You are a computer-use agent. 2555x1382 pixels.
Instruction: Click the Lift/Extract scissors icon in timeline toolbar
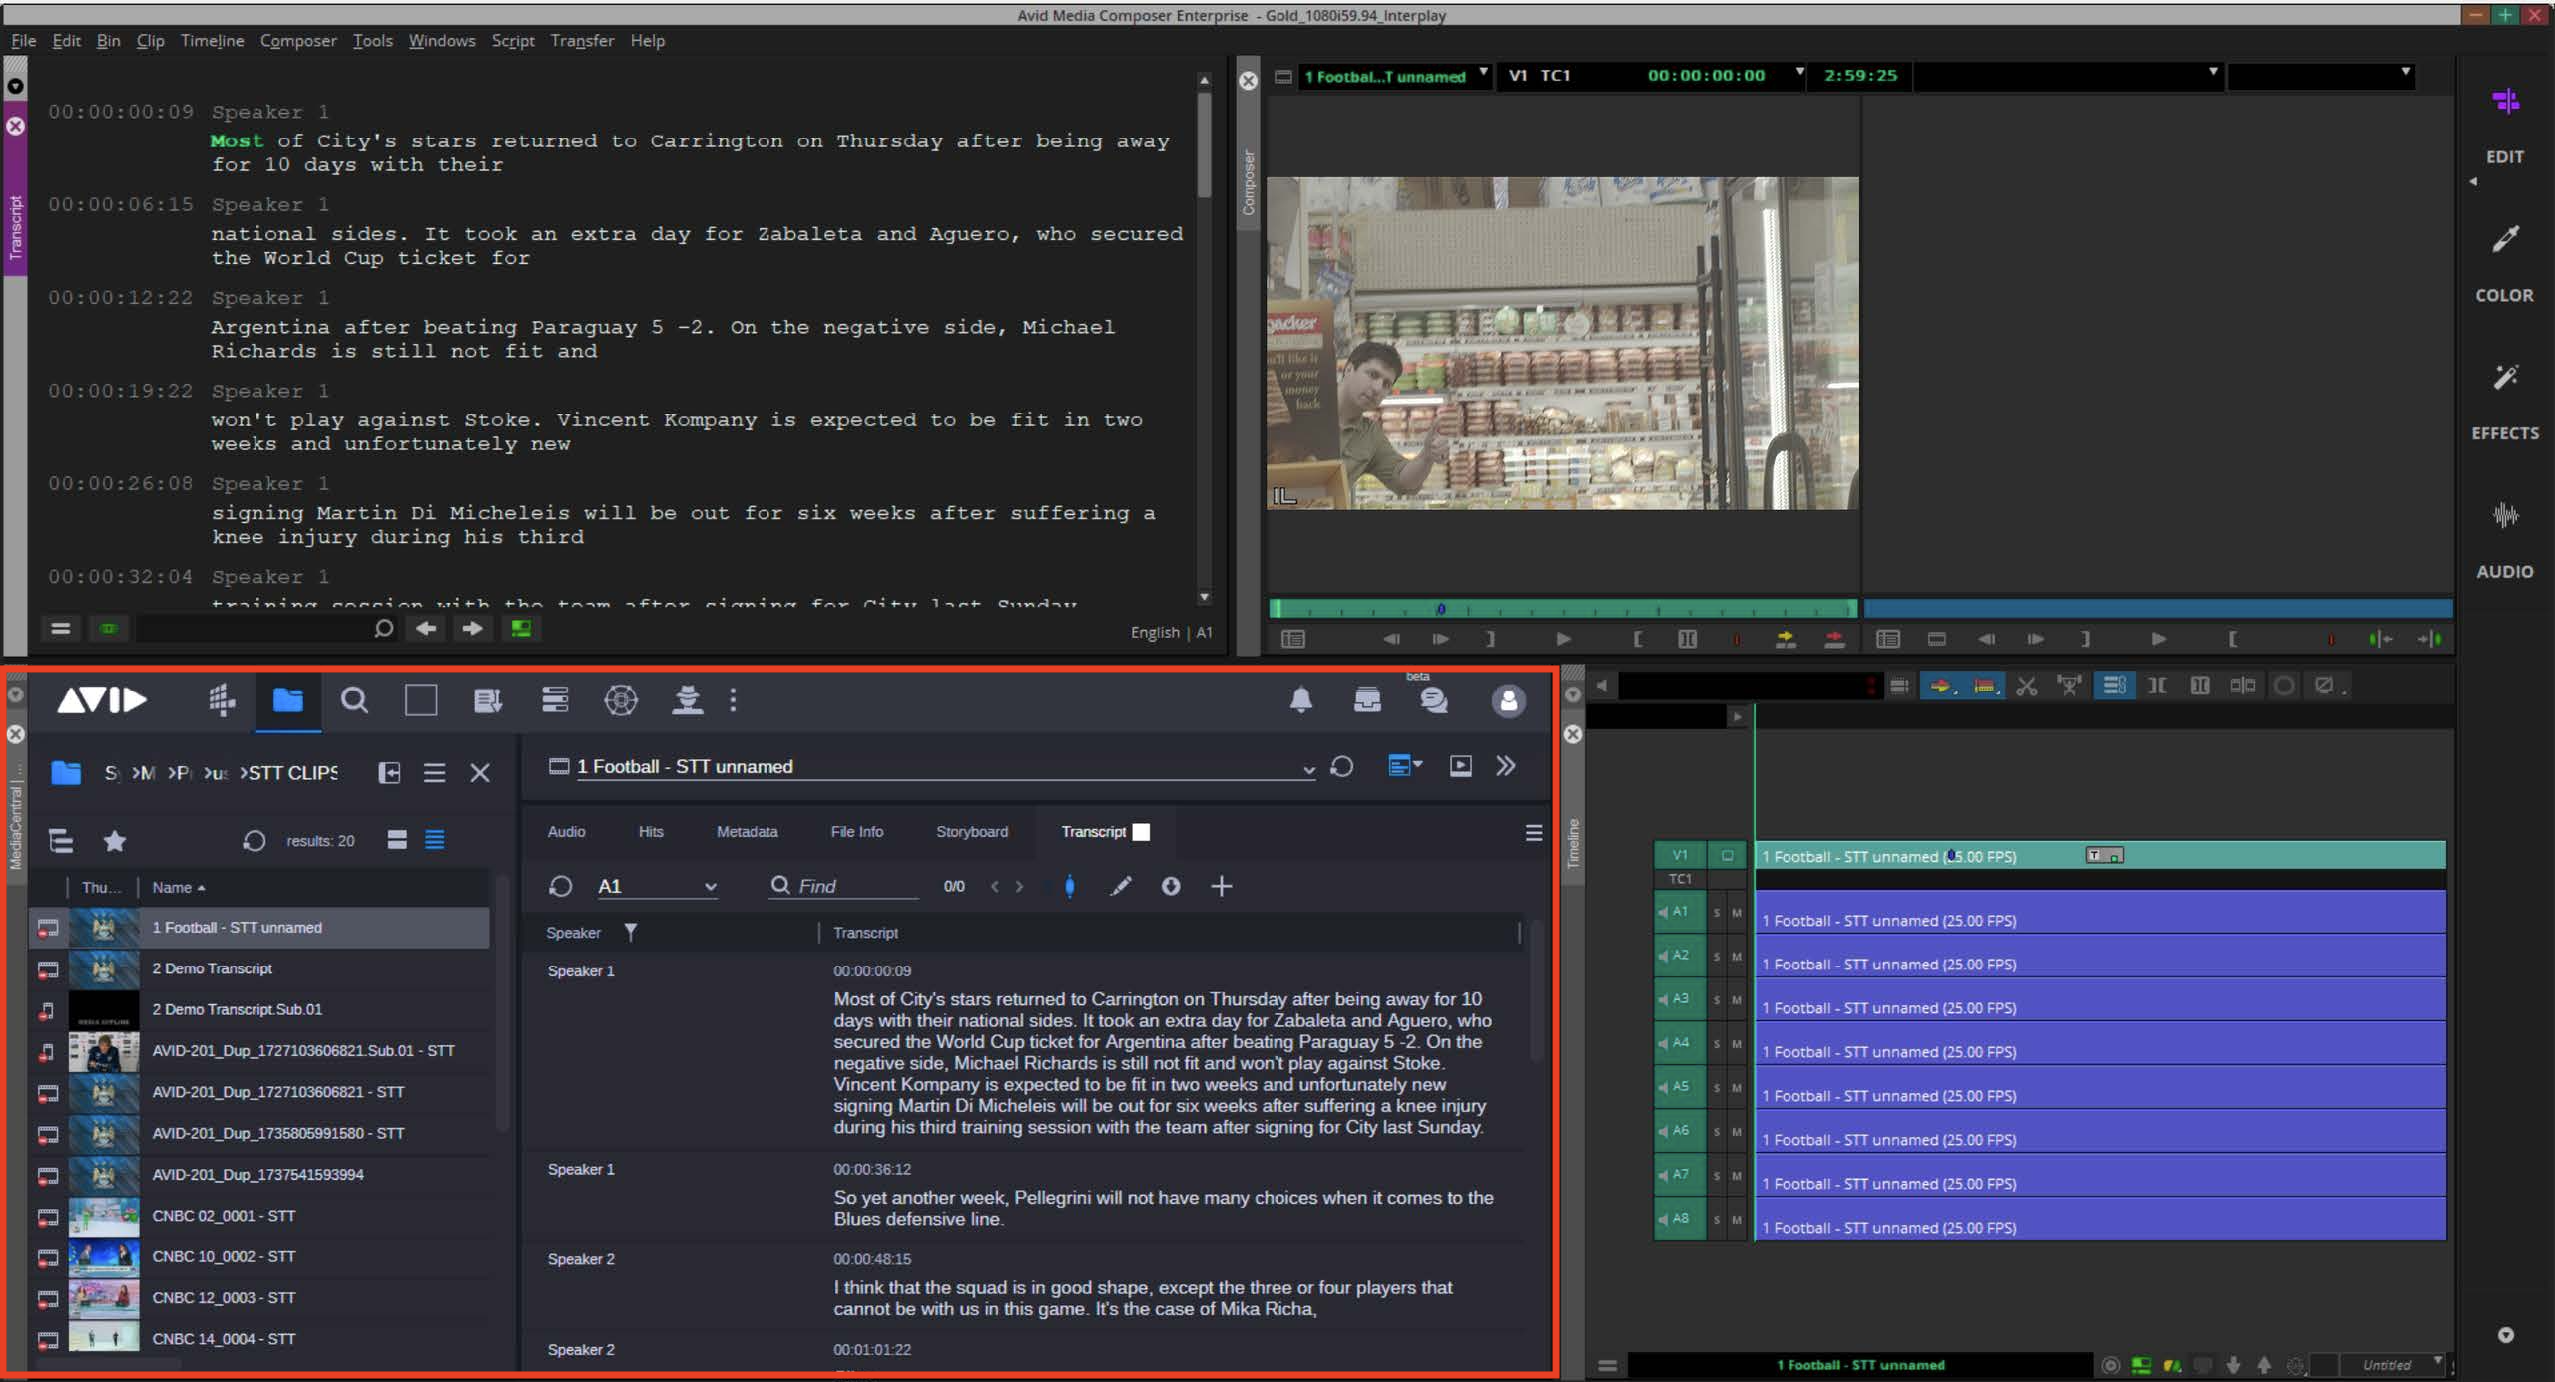click(2026, 686)
